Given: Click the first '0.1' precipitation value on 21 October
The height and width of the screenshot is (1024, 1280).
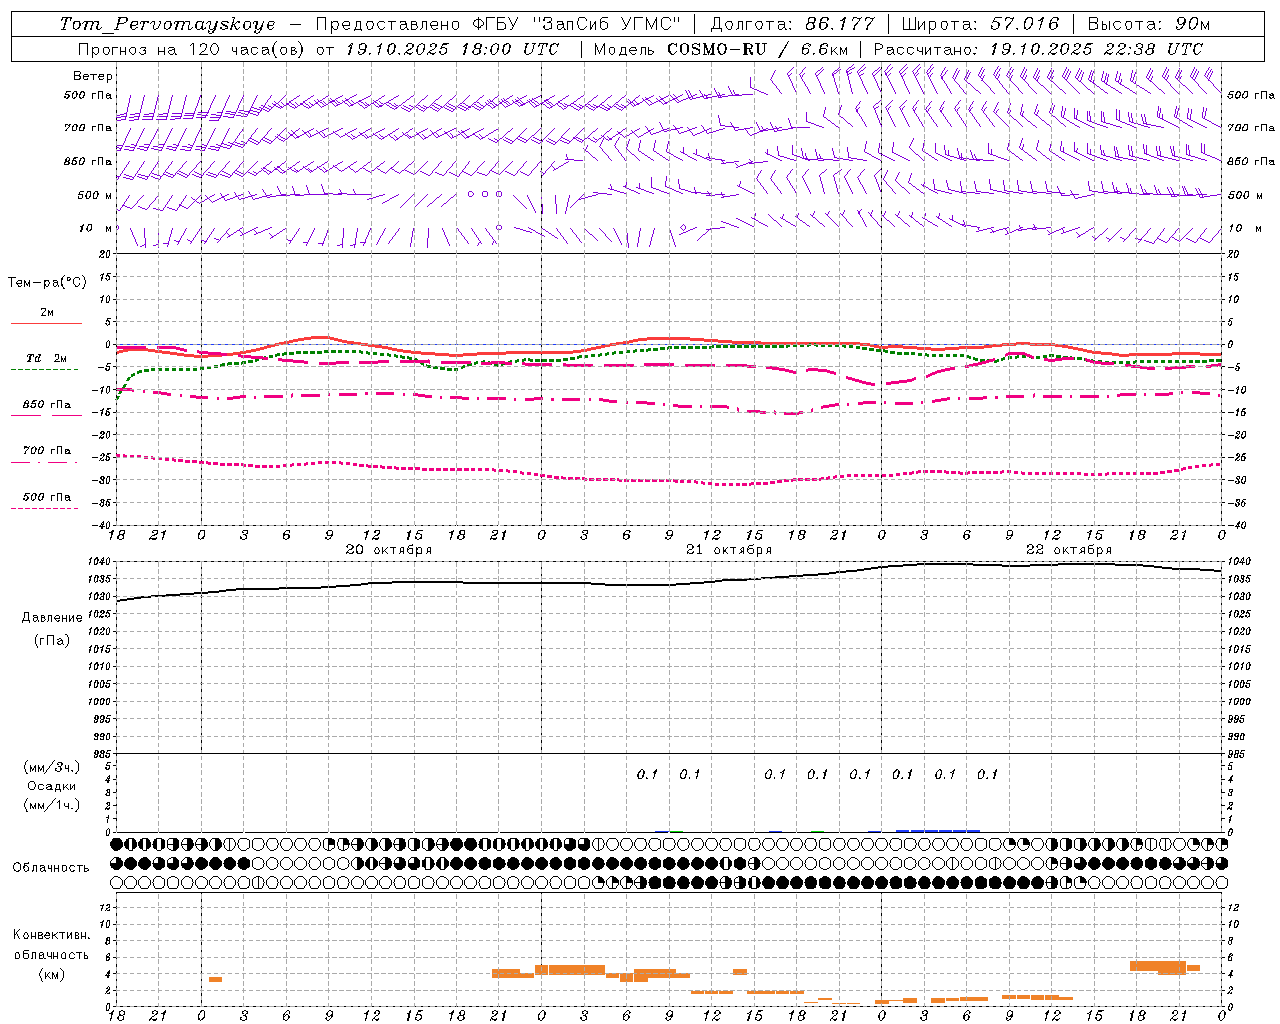Looking at the screenshot, I should (647, 774).
